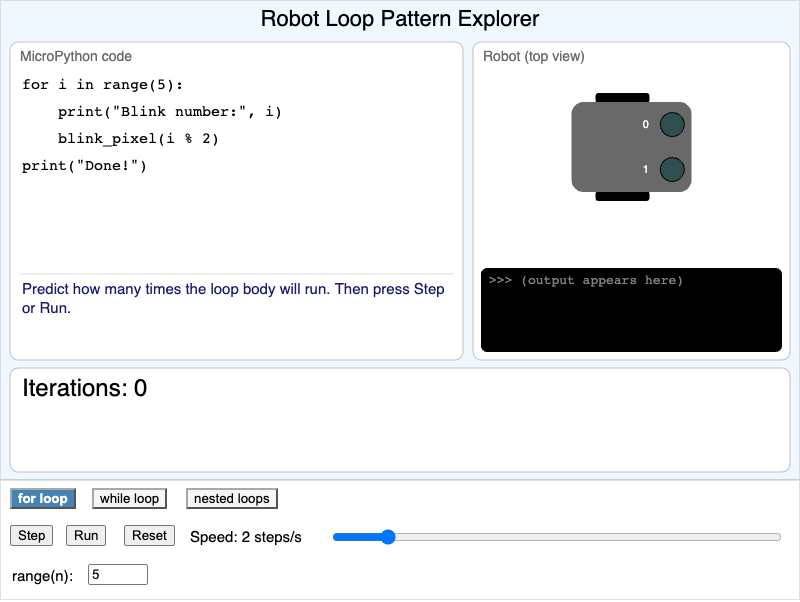Select code line 'for i in range(5):'
This screenshot has width=800, height=602.
coord(103,85)
